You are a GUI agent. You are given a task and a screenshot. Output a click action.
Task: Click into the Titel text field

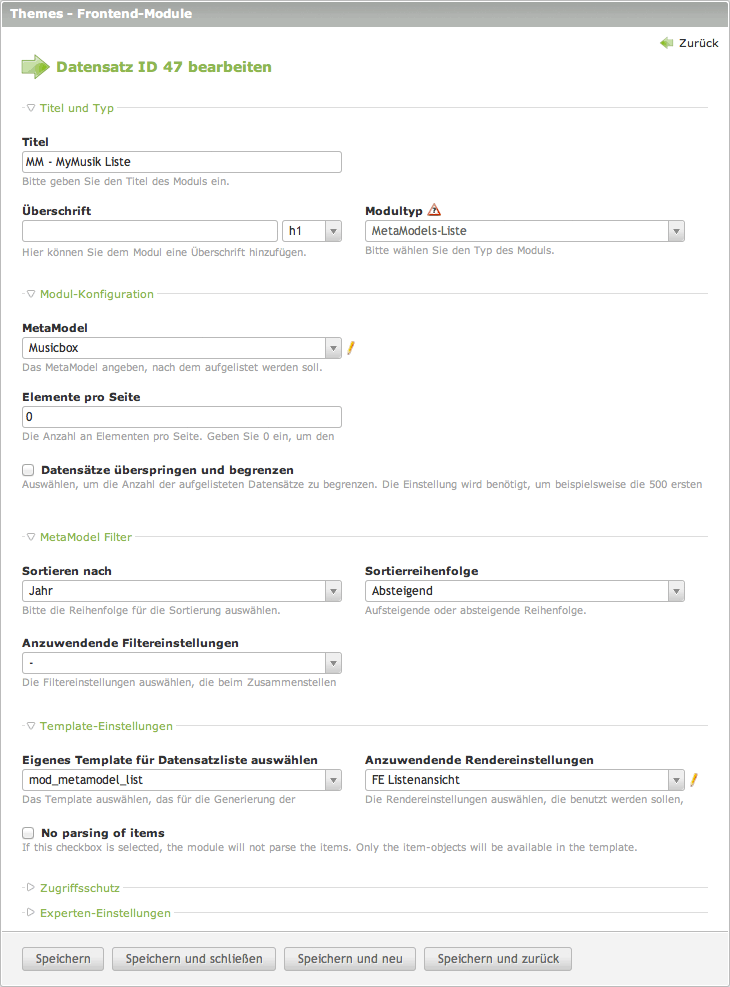coord(181,162)
